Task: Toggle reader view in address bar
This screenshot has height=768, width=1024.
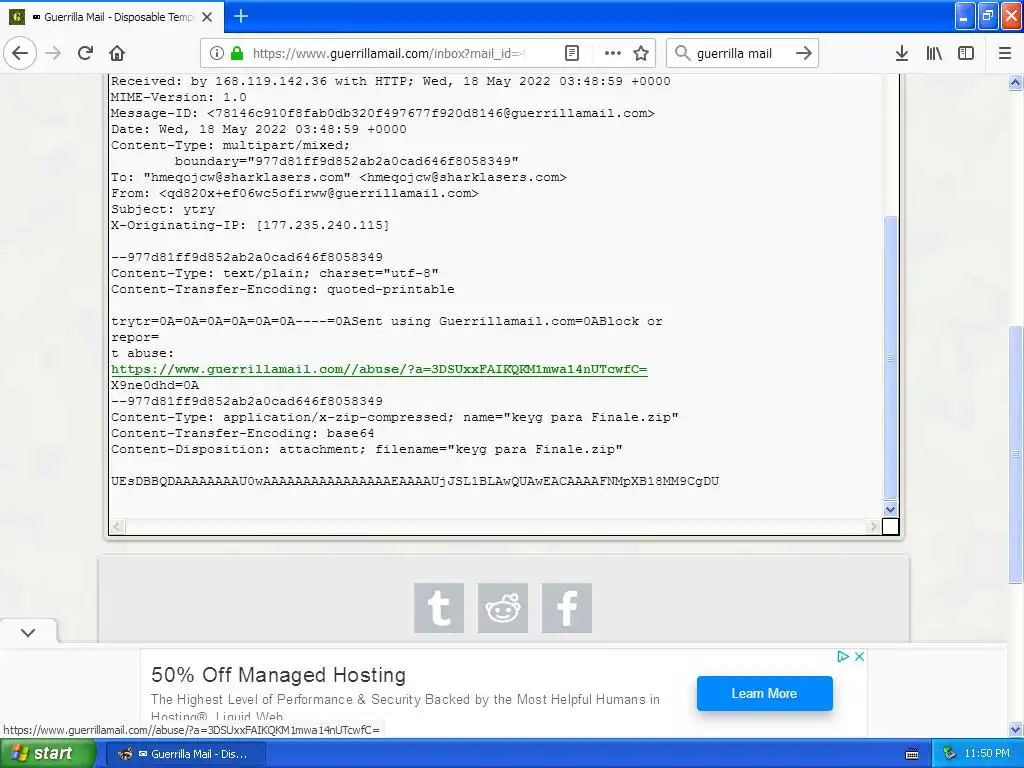Action: click(x=571, y=54)
